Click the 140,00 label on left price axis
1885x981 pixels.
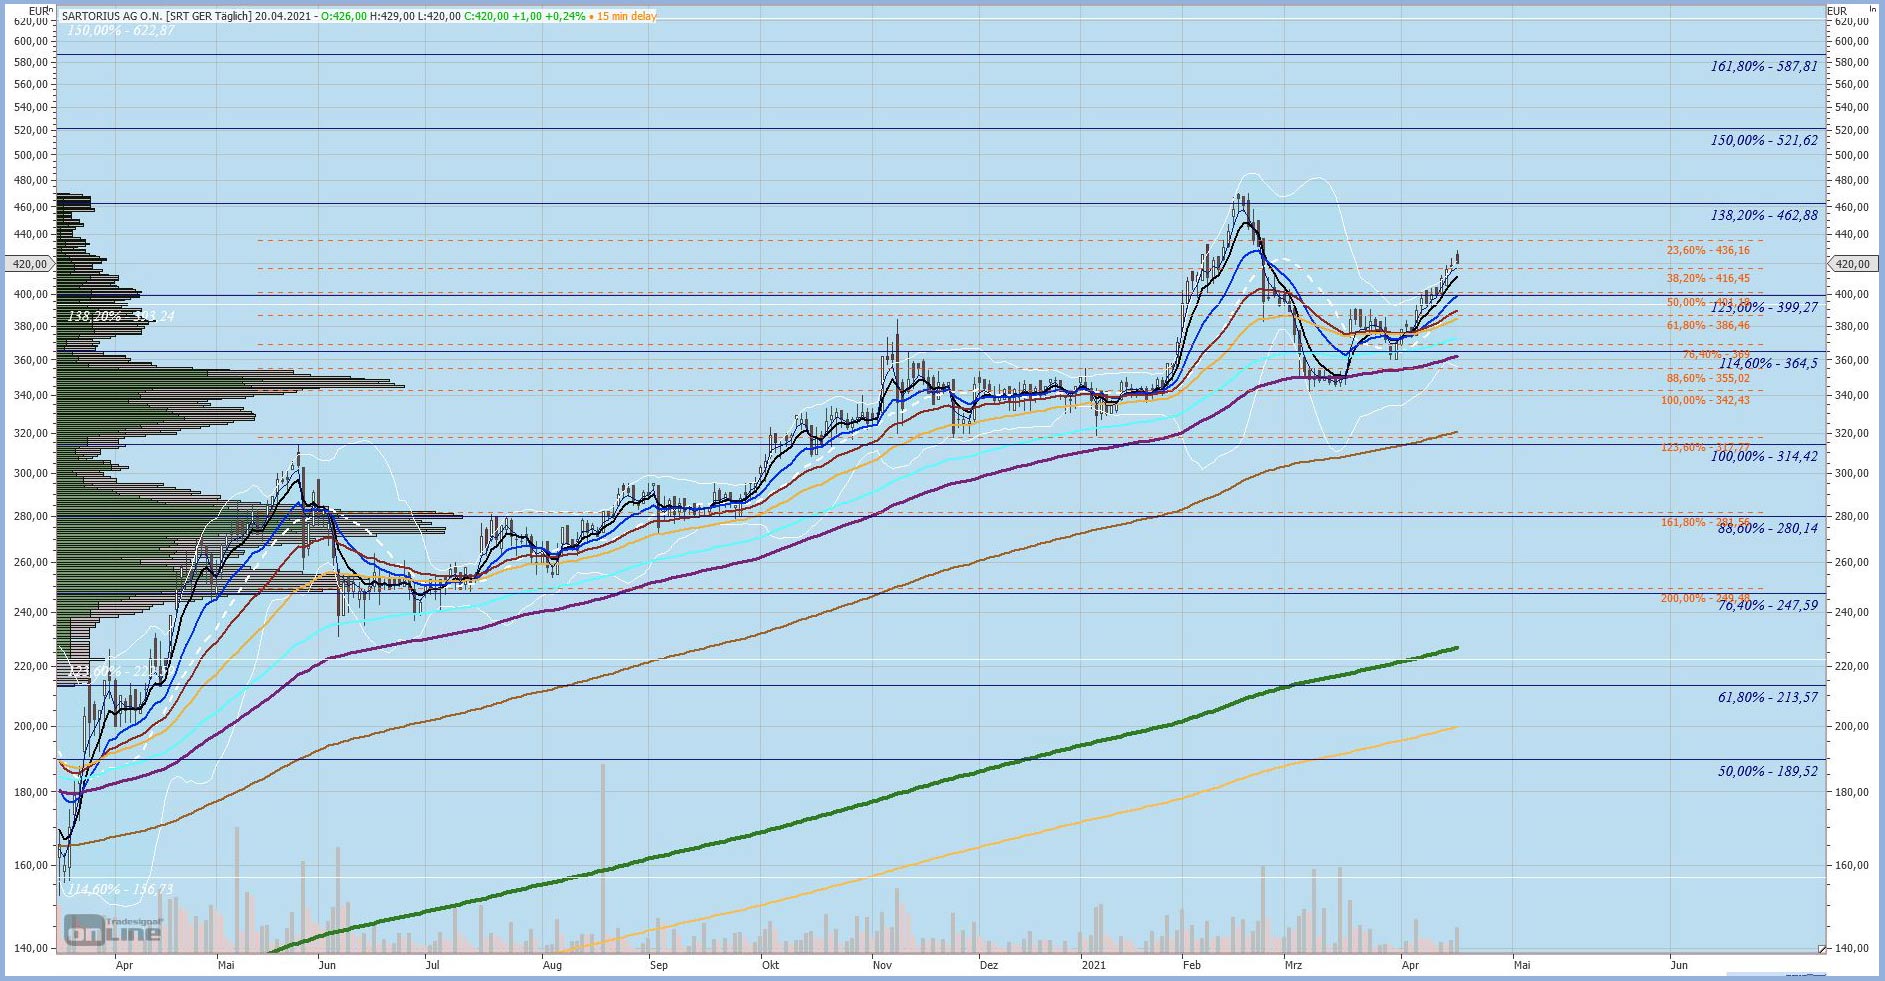coord(32,948)
